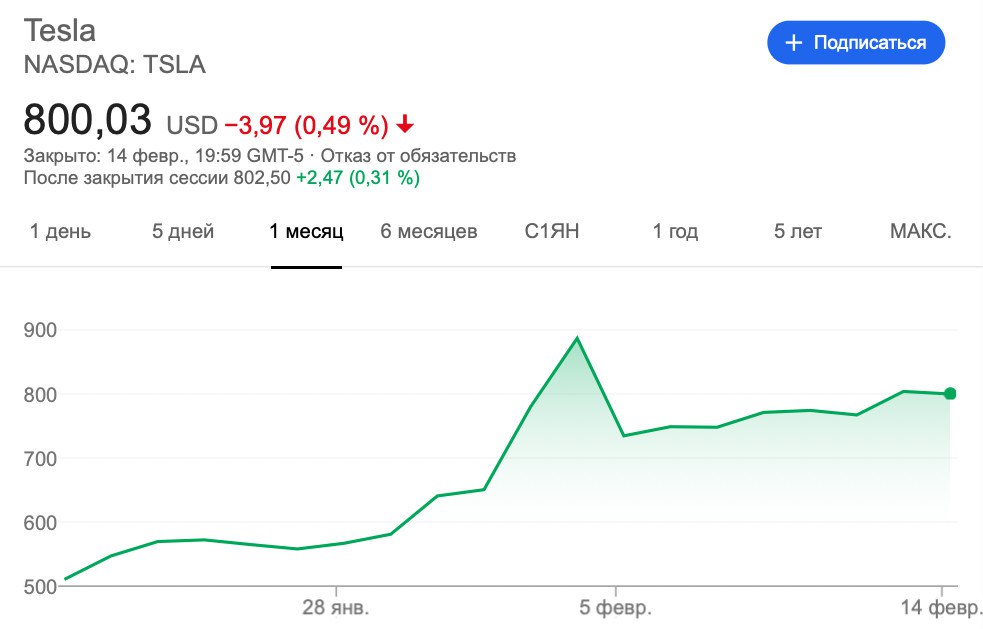
Task: Open the 5 лет range tab
Action: 798,232
